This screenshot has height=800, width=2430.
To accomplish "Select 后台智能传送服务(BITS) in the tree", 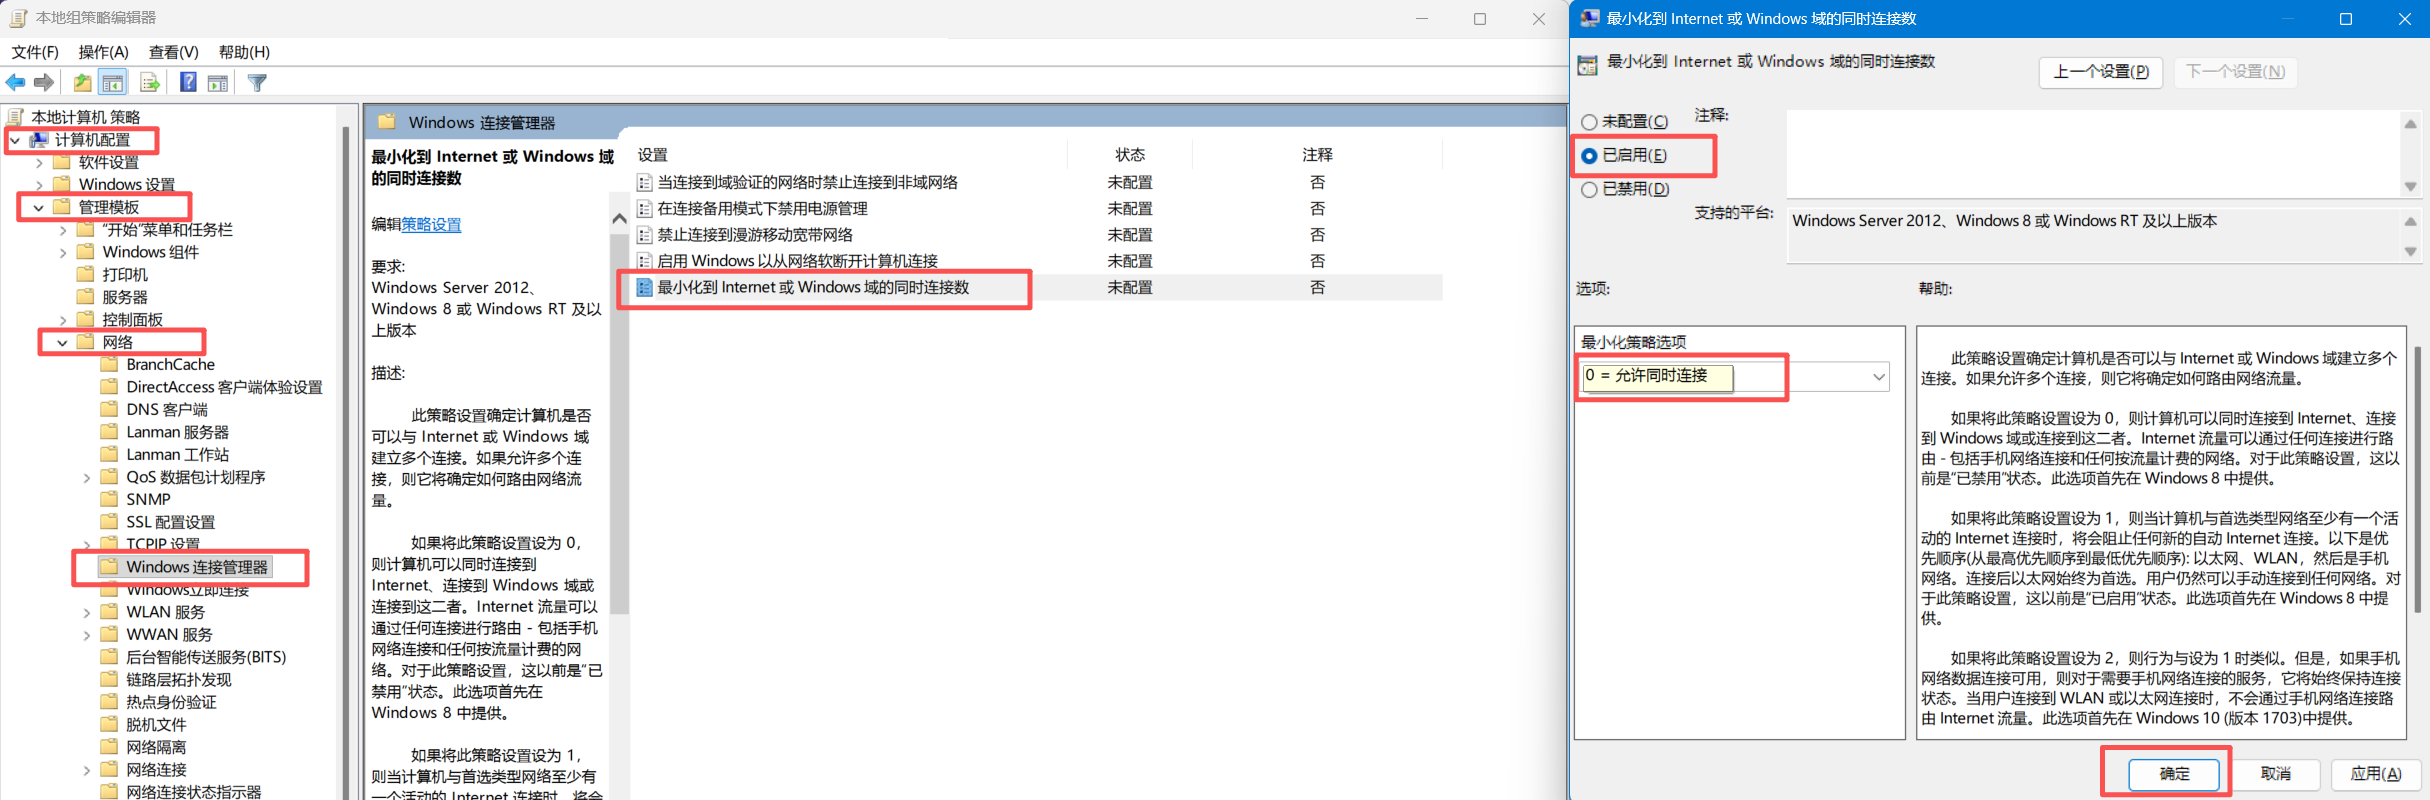I will click(206, 657).
